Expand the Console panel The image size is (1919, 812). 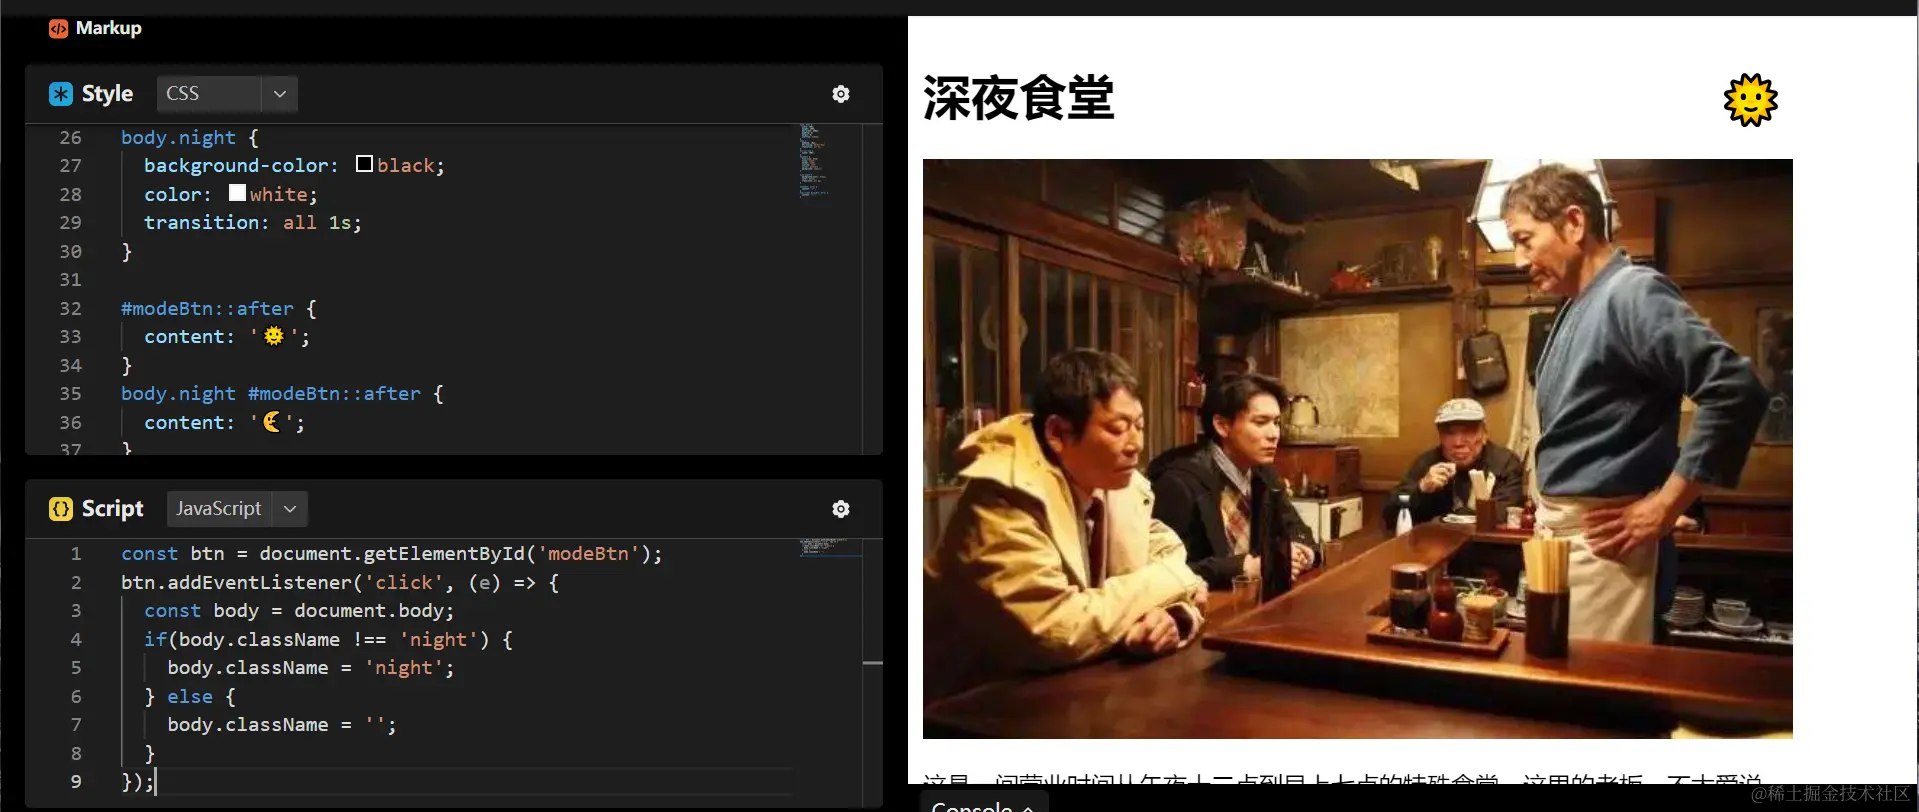click(984, 803)
